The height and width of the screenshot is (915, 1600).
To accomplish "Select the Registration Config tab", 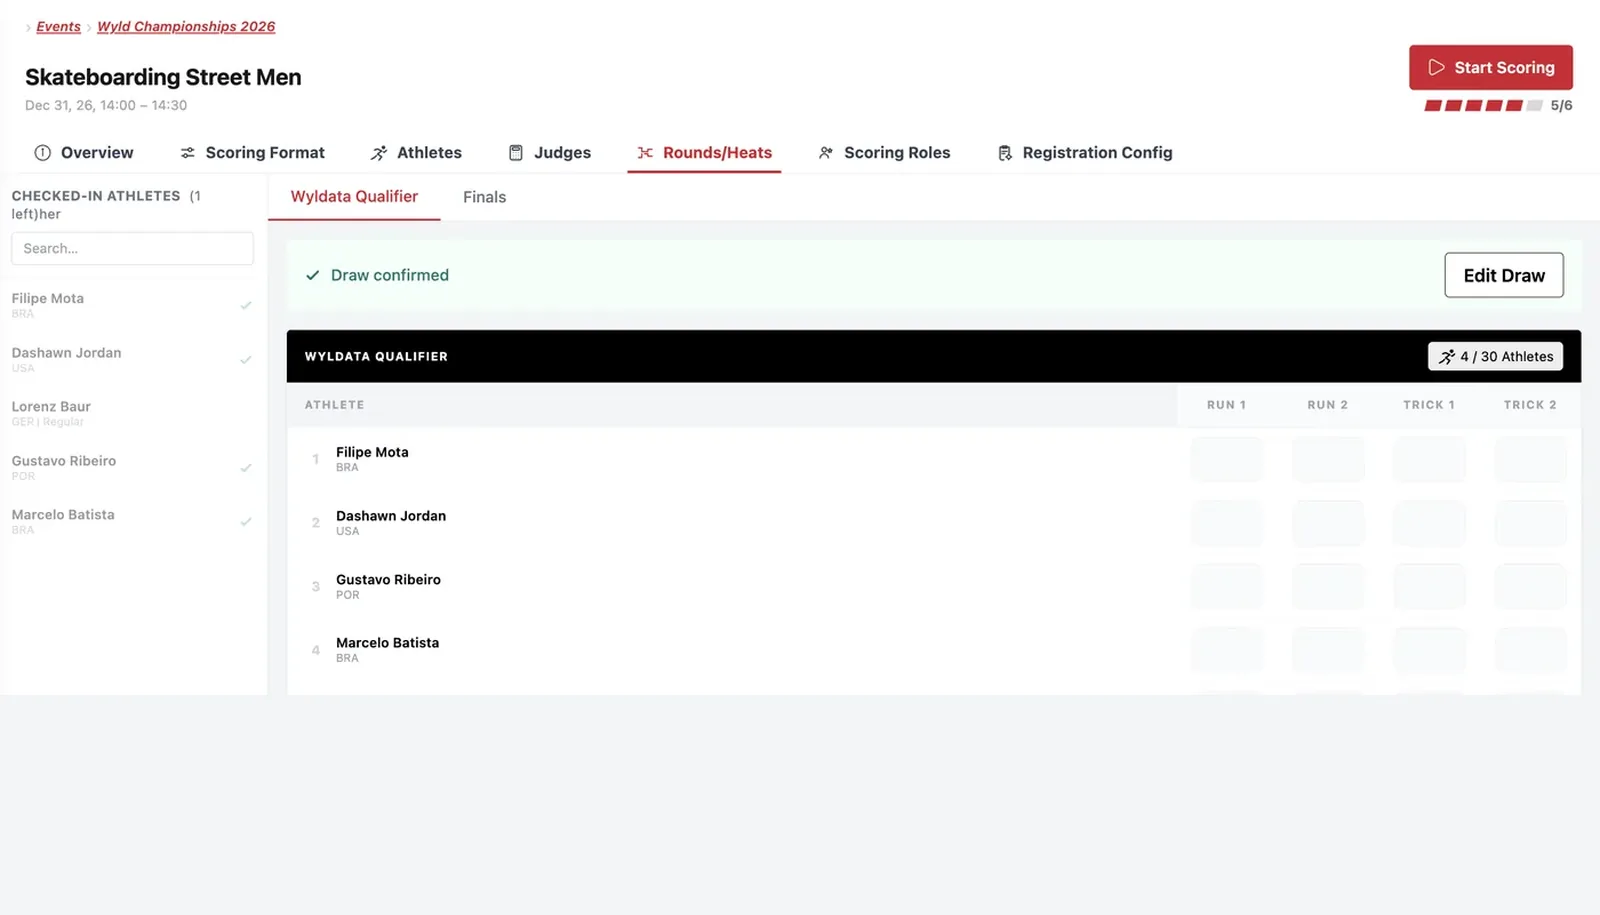I will (1085, 153).
